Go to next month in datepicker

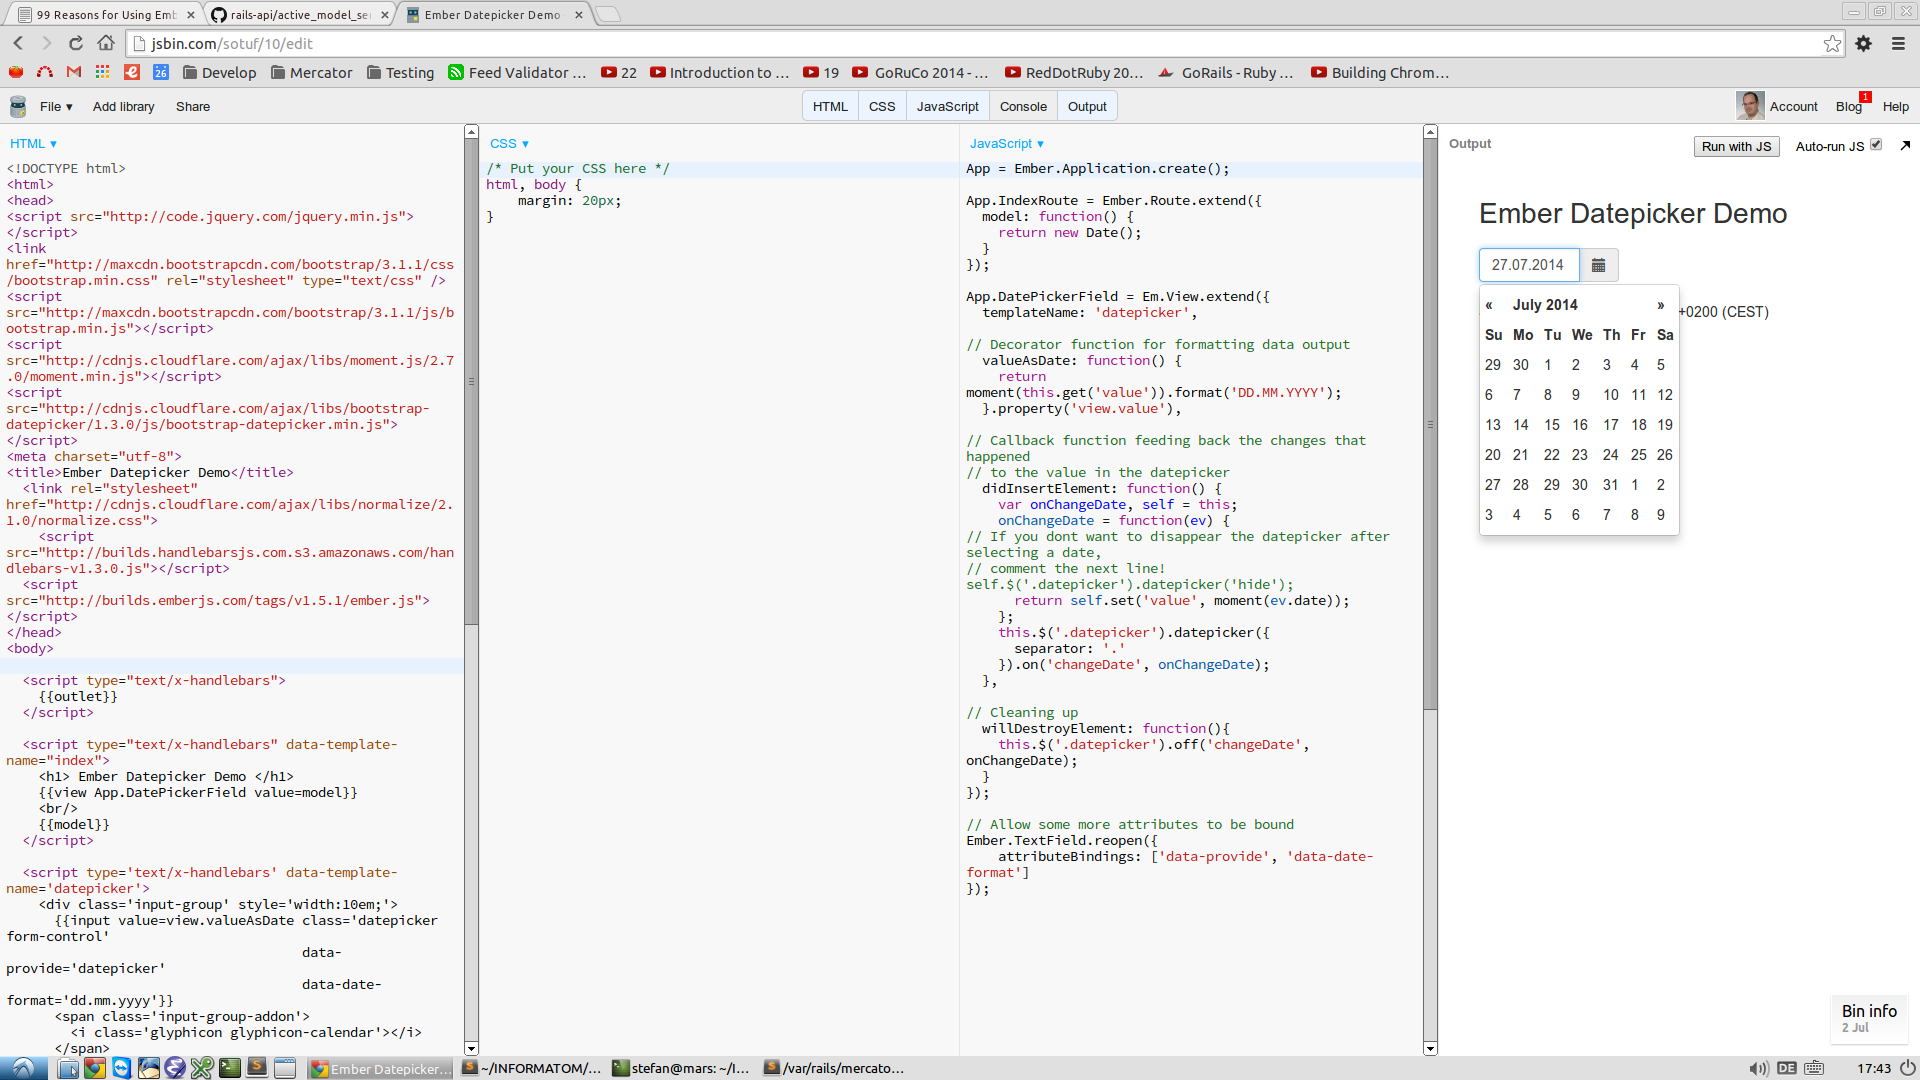1661,305
